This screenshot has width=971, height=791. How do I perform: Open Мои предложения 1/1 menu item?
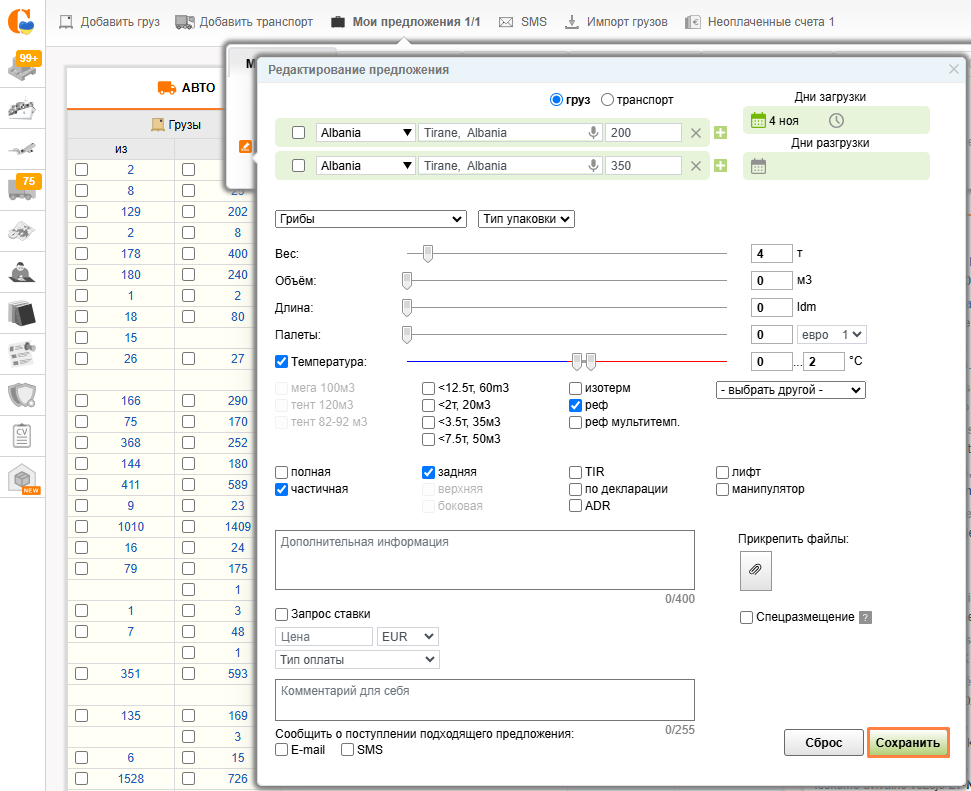point(405,21)
